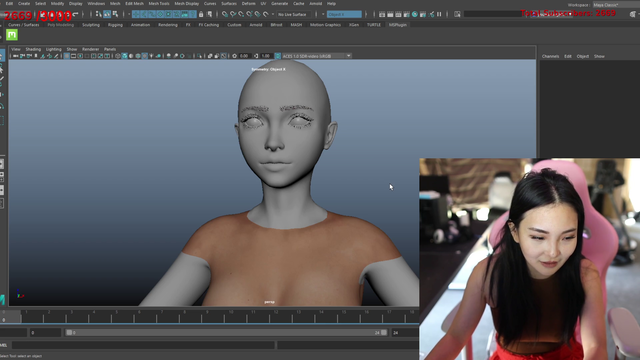Click the range slider left handle

[x=69, y=333]
